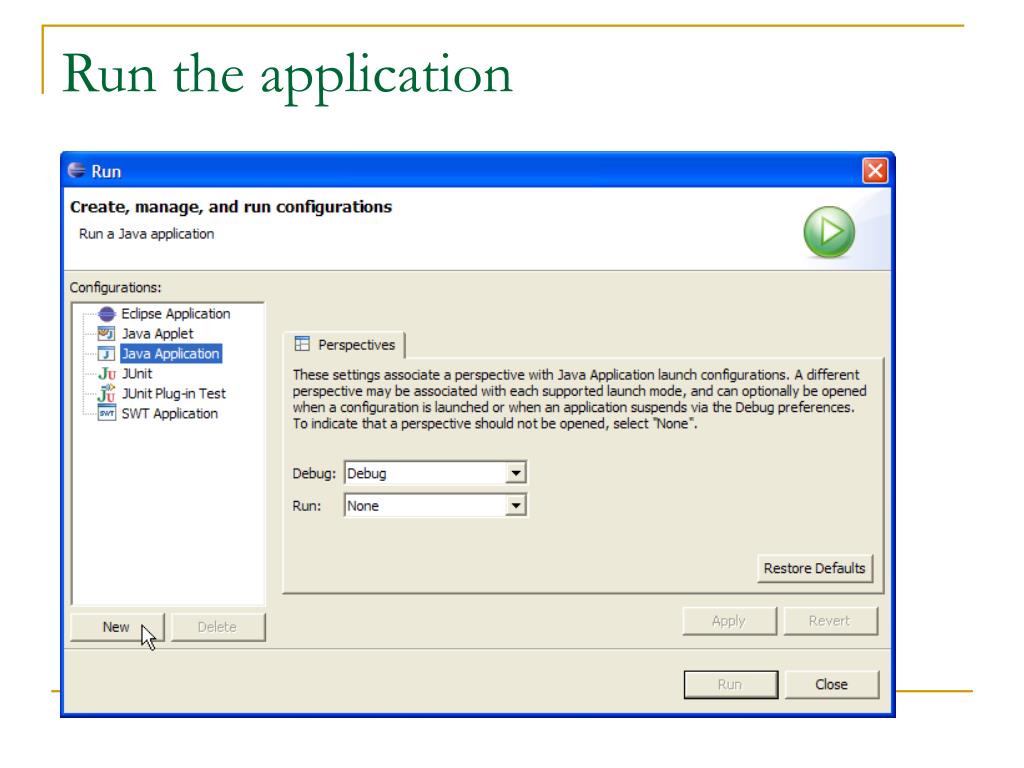Click the Perspectives tab icon
The image size is (1024, 768).
(302, 344)
